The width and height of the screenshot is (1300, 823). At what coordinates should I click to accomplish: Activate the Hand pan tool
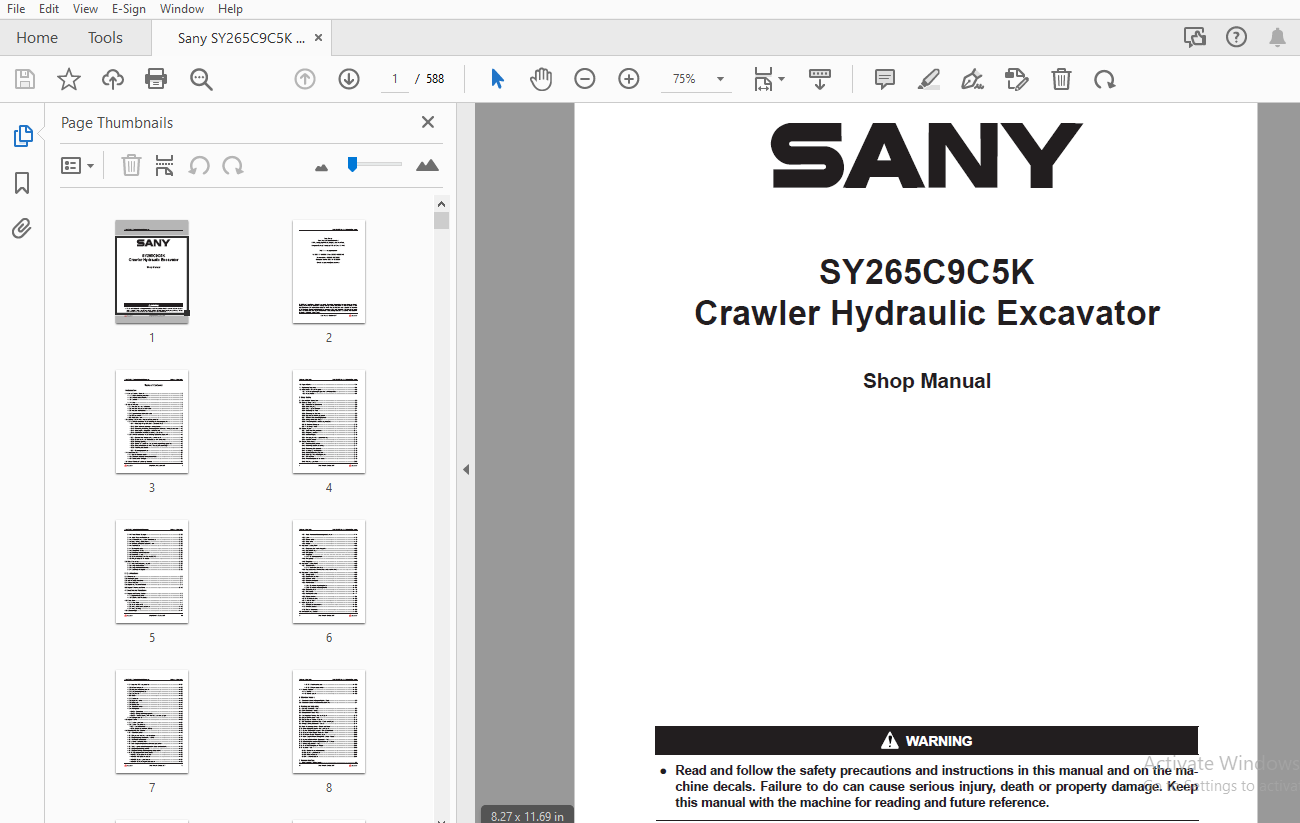coord(541,79)
